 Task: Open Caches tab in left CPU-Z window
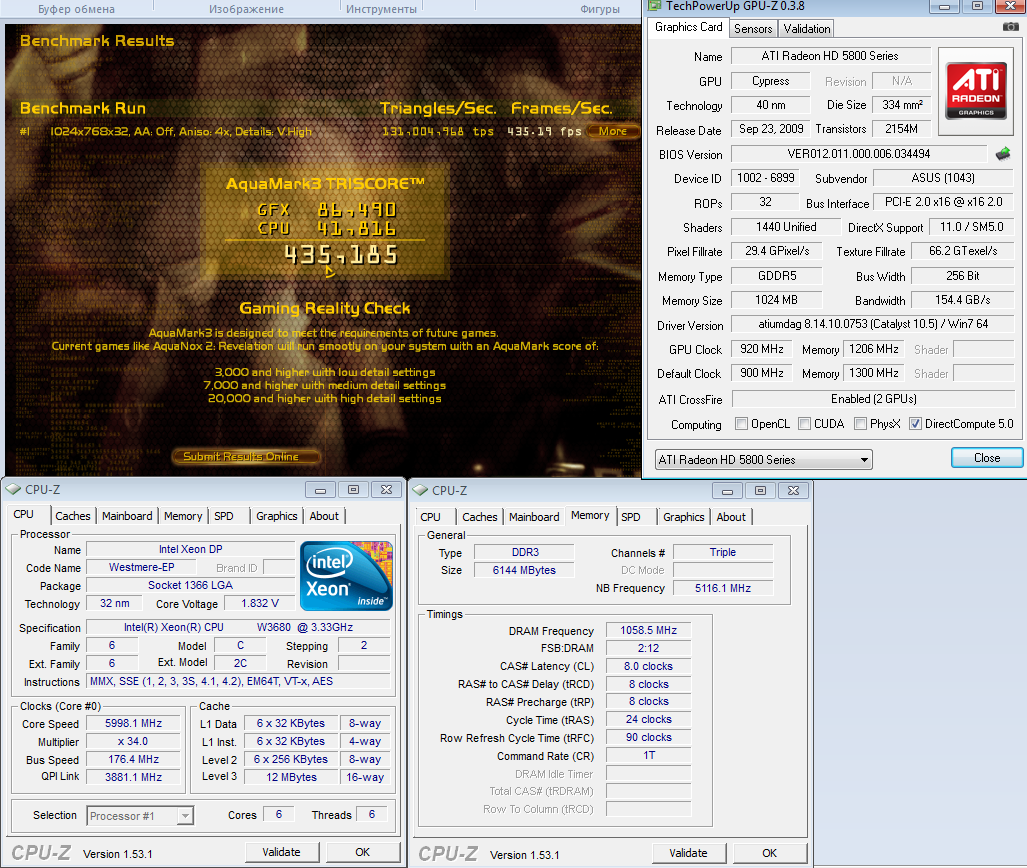(x=73, y=516)
